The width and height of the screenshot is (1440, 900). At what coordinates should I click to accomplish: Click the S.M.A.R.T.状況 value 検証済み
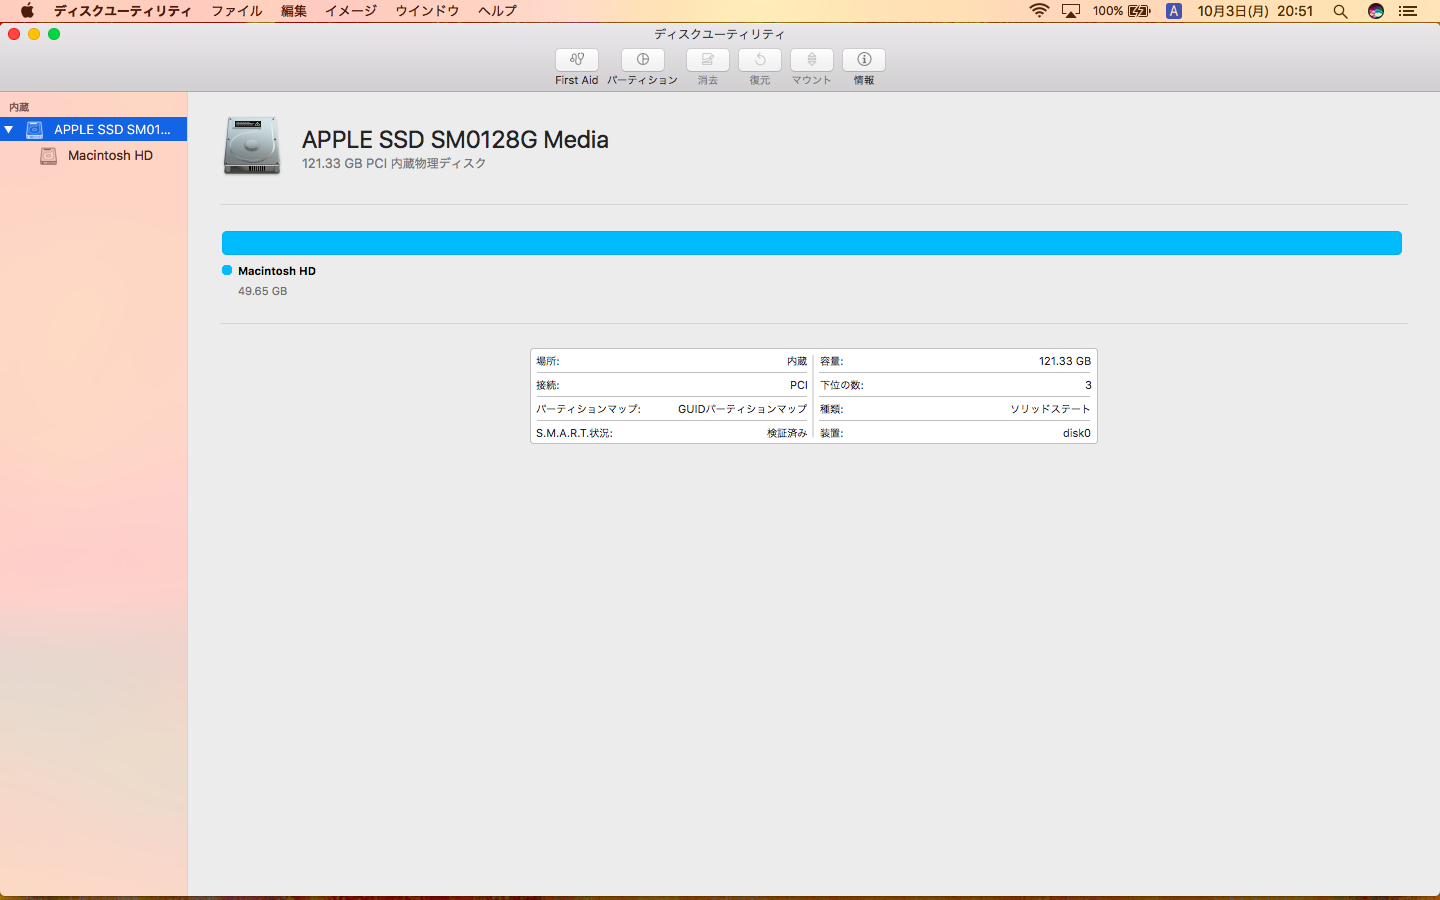click(x=787, y=433)
